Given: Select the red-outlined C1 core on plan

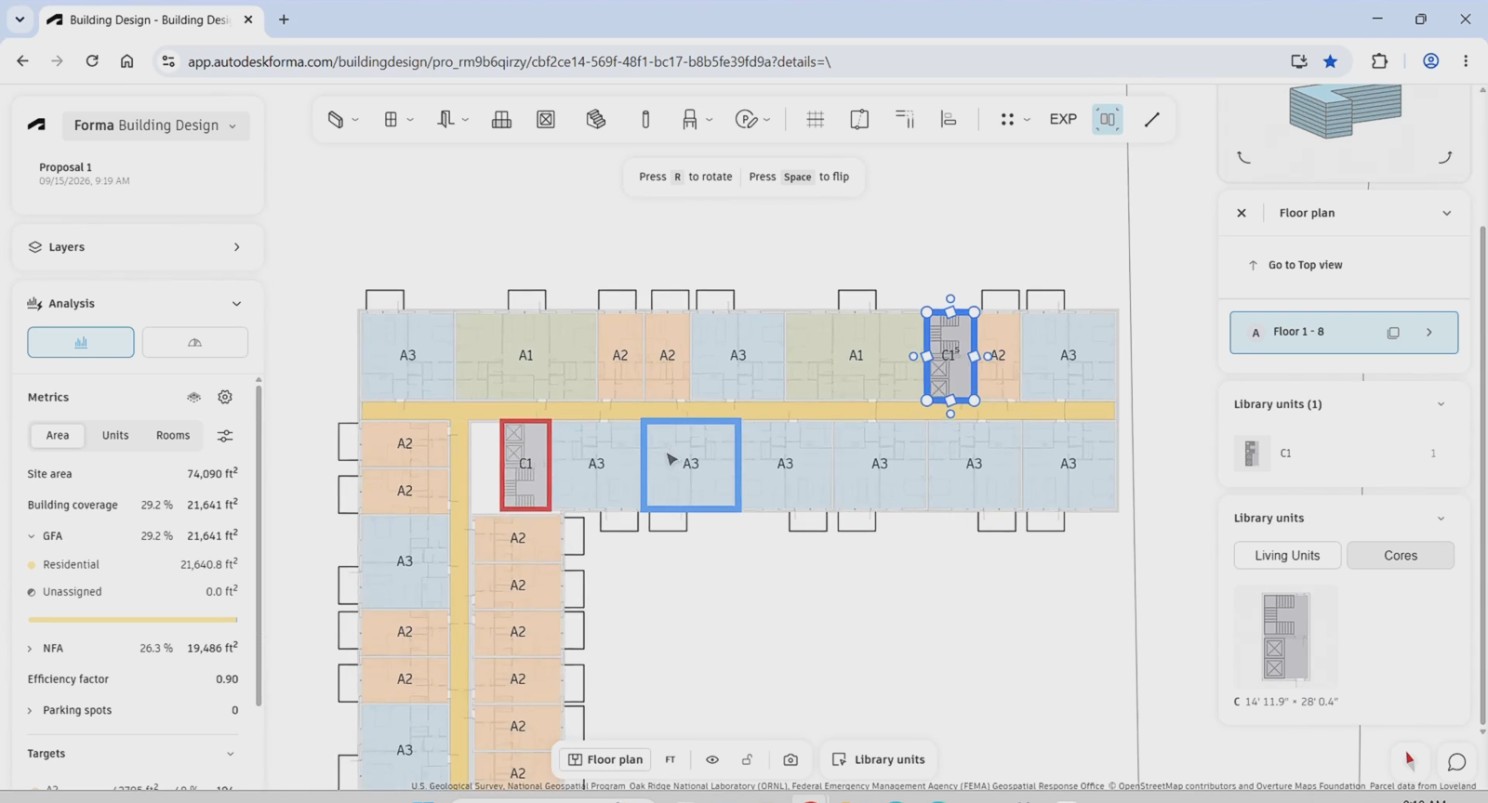Looking at the screenshot, I should [x=526, y=465].
